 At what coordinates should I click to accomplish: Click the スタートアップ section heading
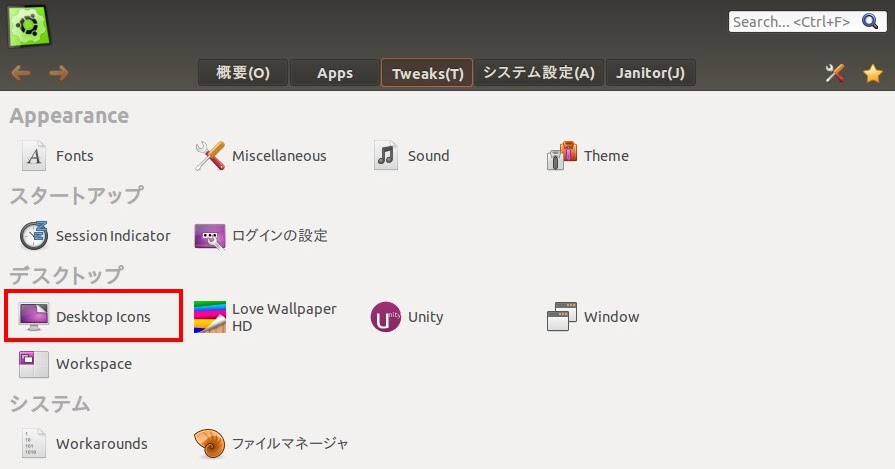[76, 196]
